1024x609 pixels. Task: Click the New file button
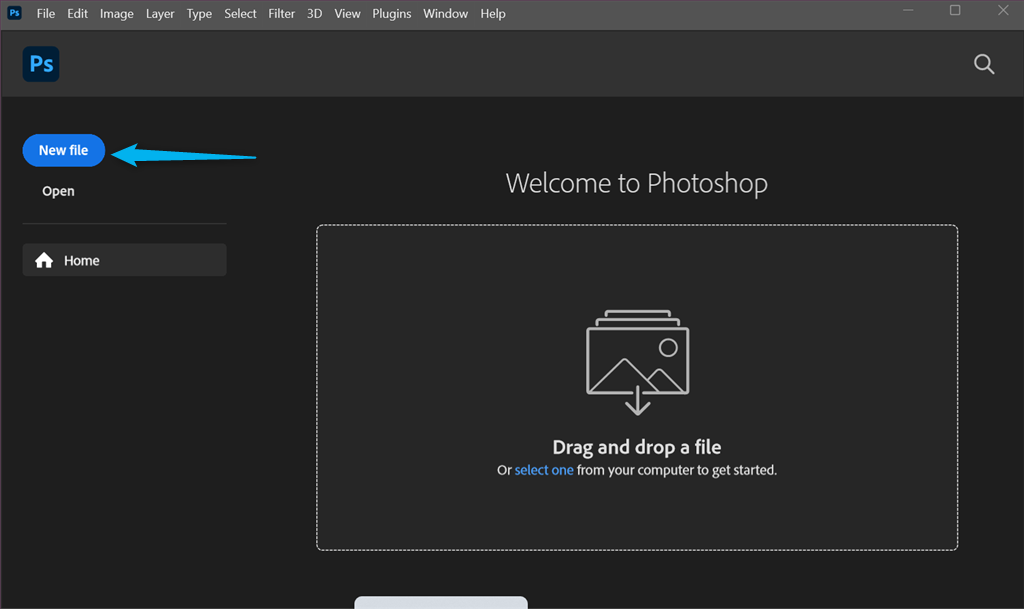(x=64, y=150)
